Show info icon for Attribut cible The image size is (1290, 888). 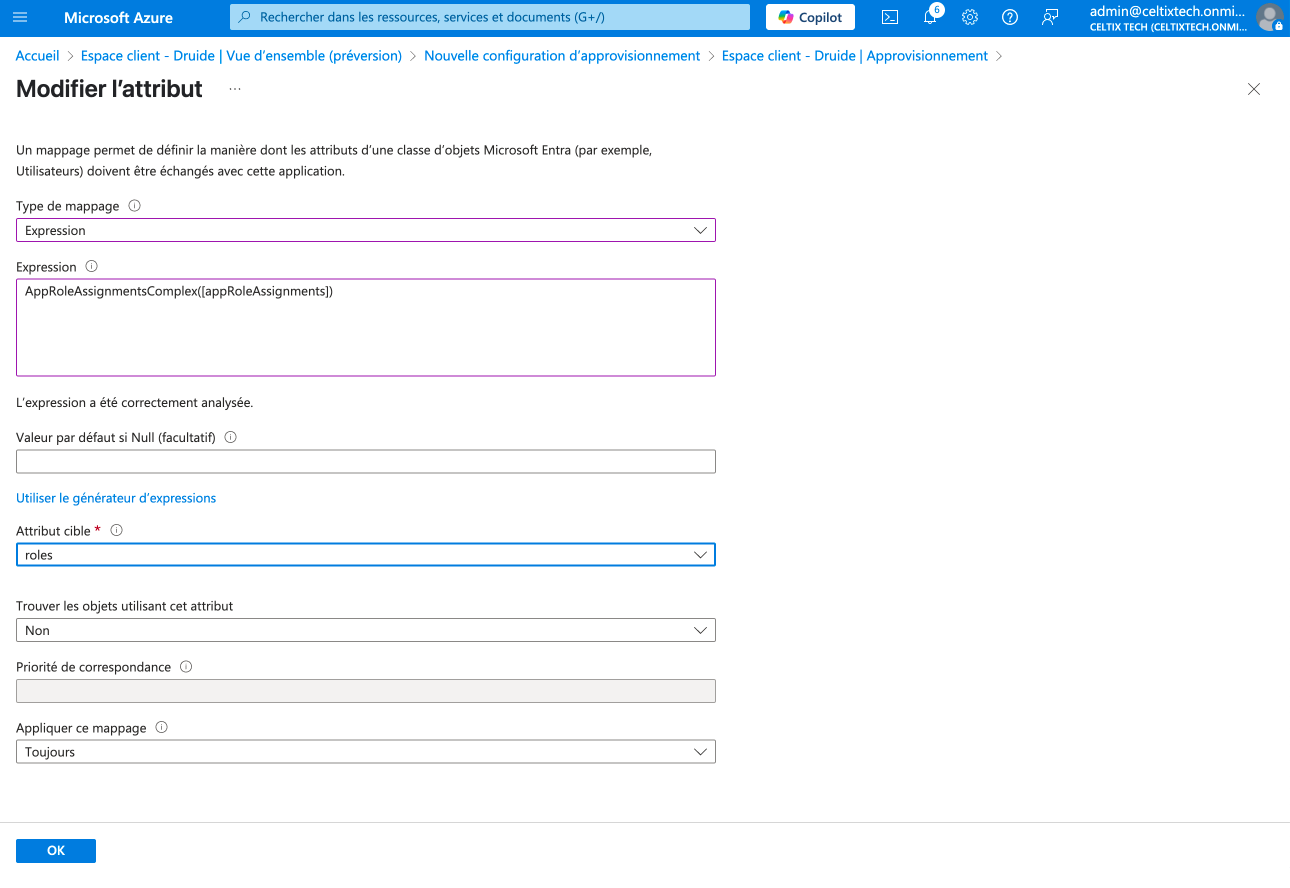116,531
